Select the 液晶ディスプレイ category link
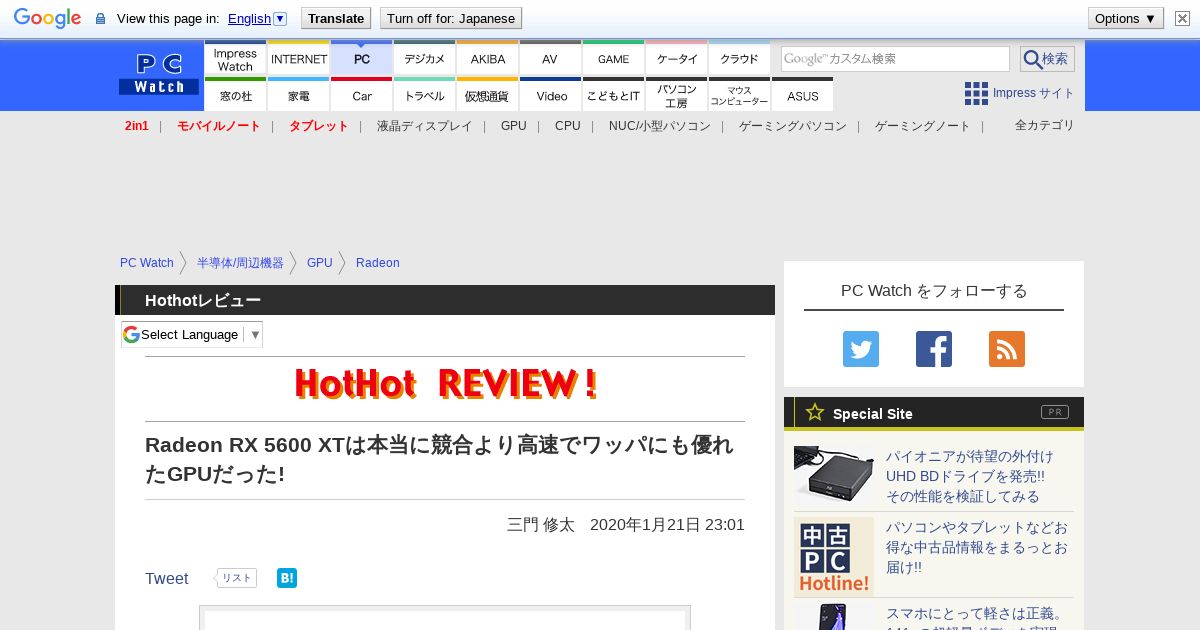The width and height of the screenshot is (1200, 630). (x=424, y=126)
